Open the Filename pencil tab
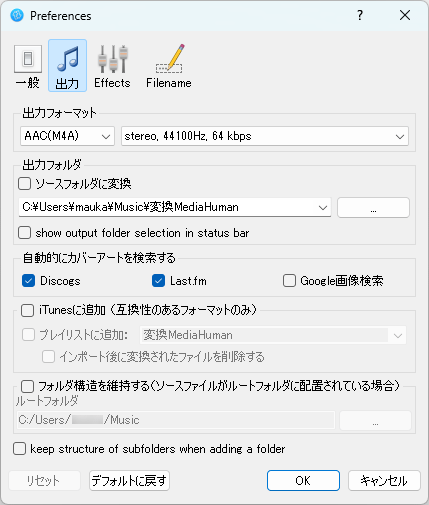 (x=169, y=67)
